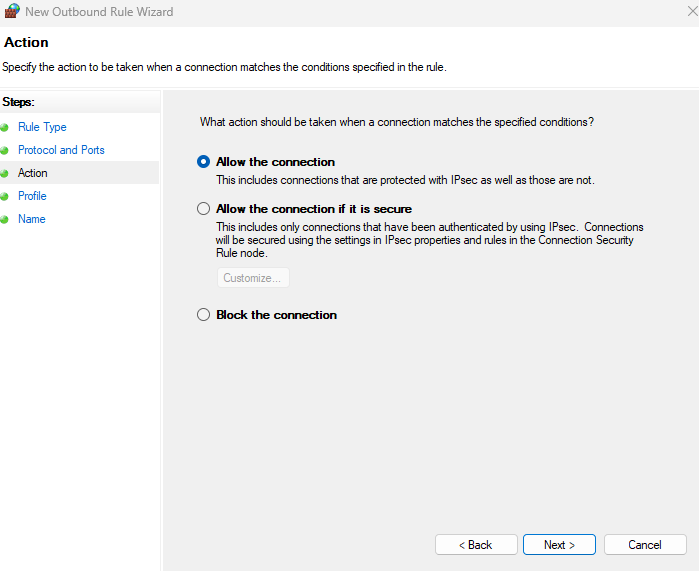Jump to the Profile step
The height and width of the screenshot is (571, 699).
pyautogui.click(x=32, y=196)
